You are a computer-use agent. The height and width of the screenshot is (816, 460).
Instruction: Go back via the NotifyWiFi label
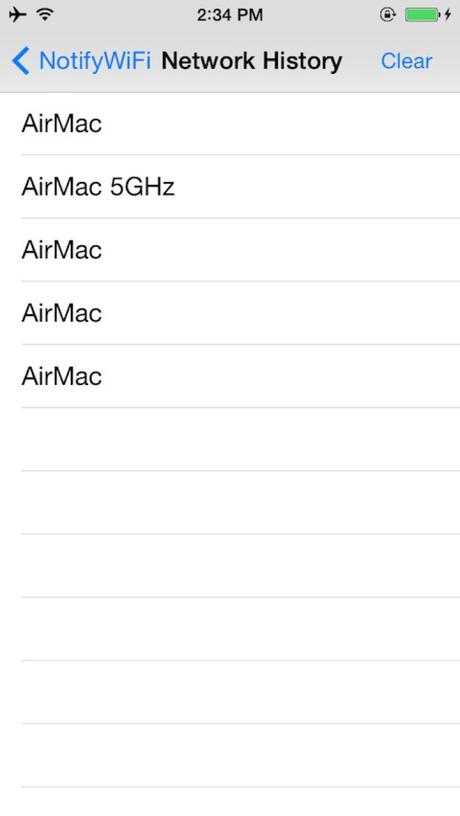coord(95,61)
